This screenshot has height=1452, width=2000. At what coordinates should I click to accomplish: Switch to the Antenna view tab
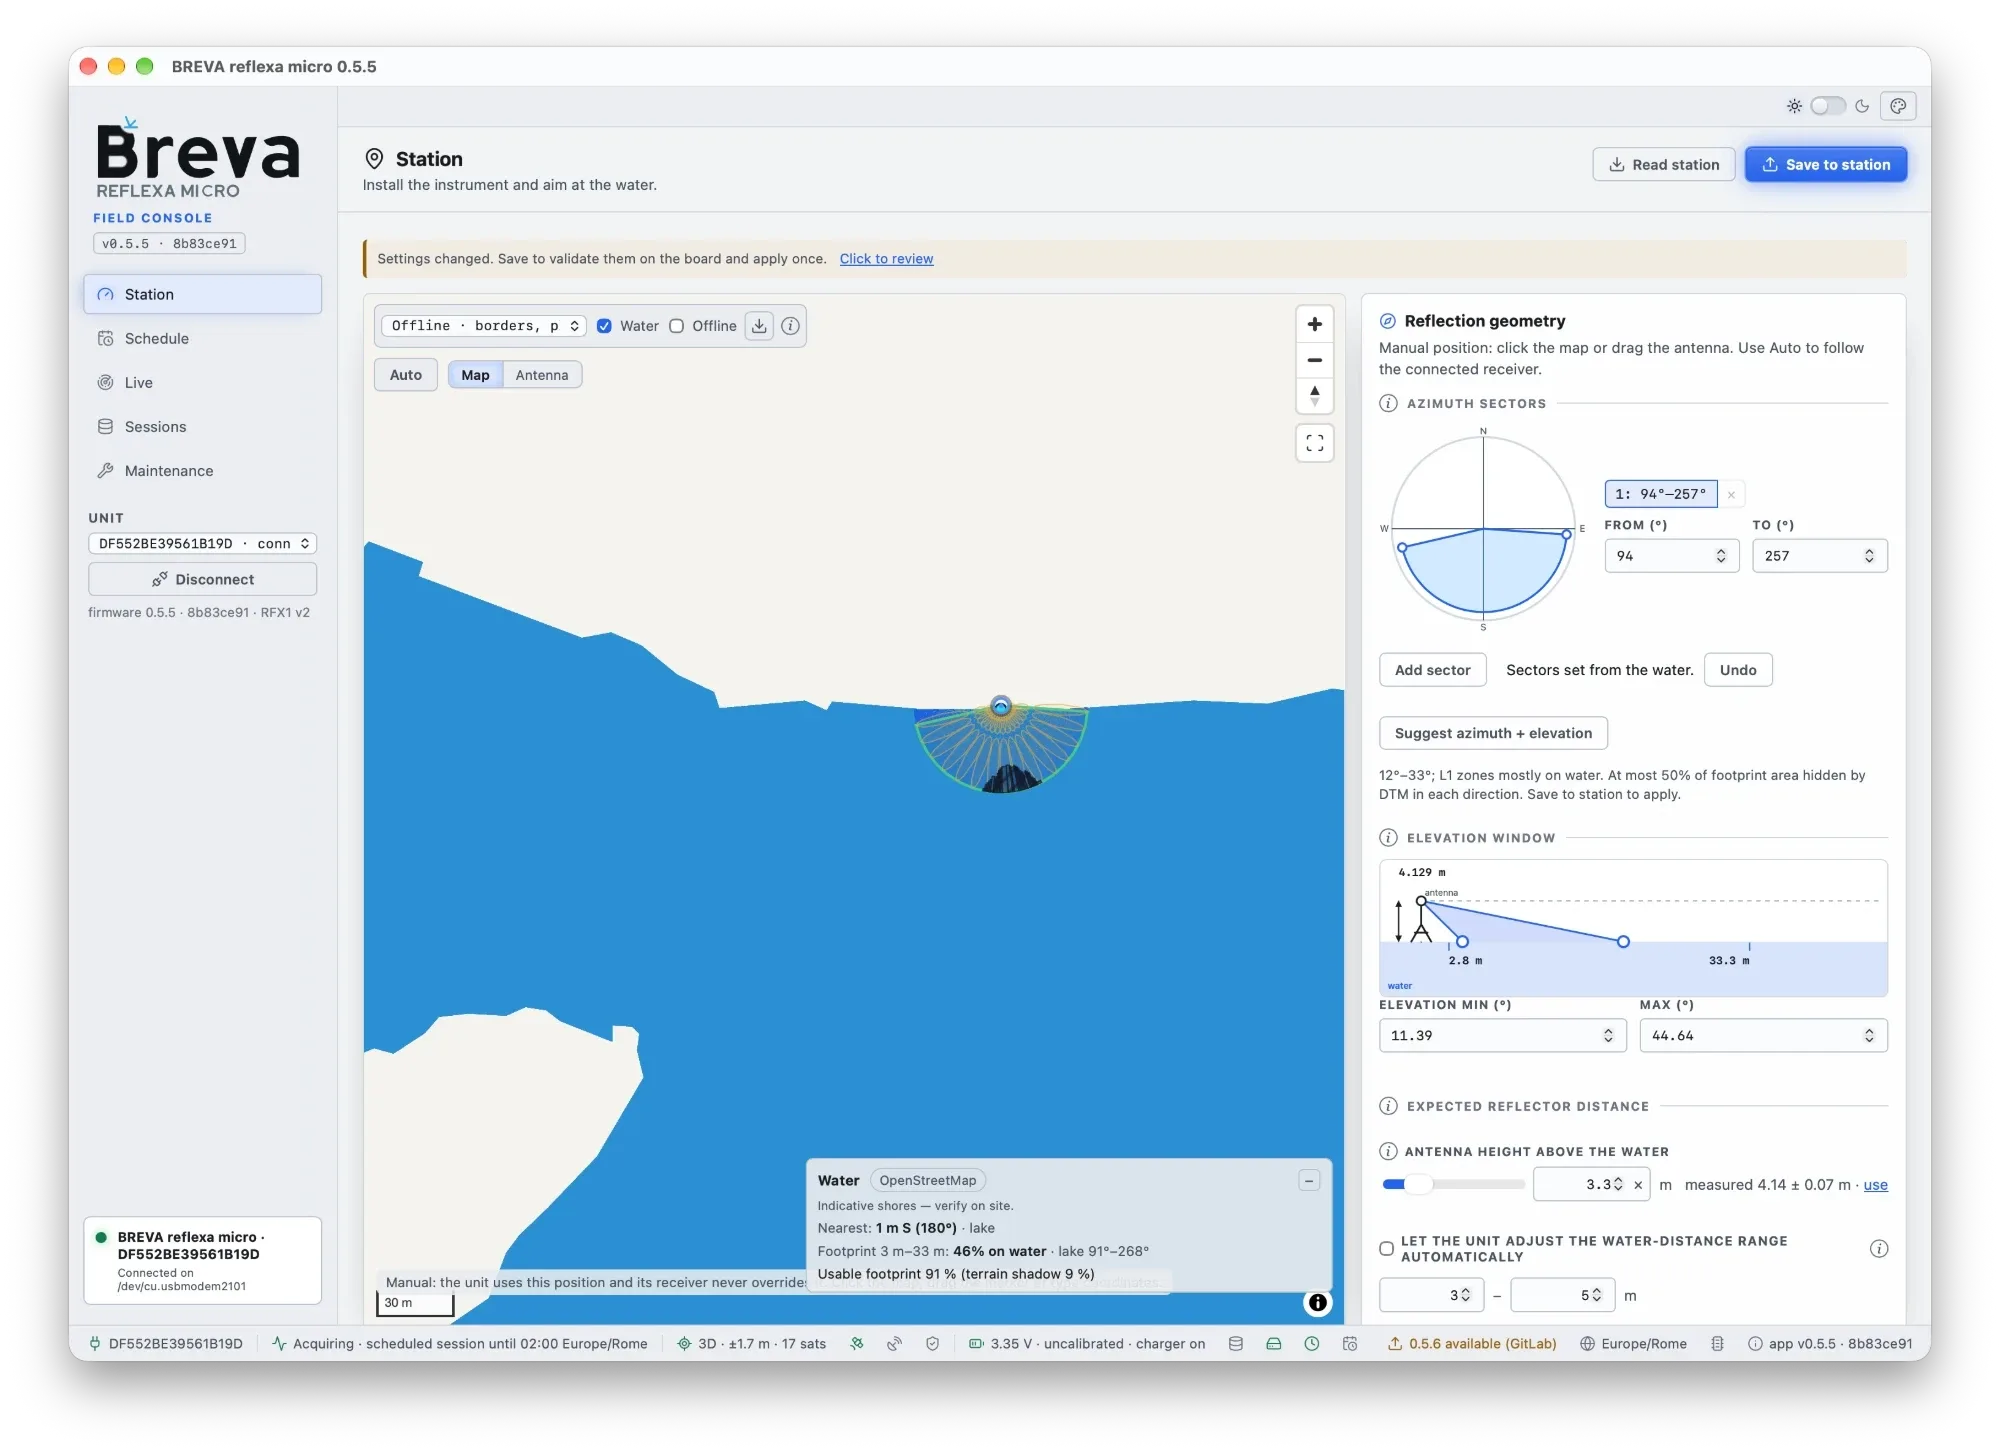coord(541,375)
